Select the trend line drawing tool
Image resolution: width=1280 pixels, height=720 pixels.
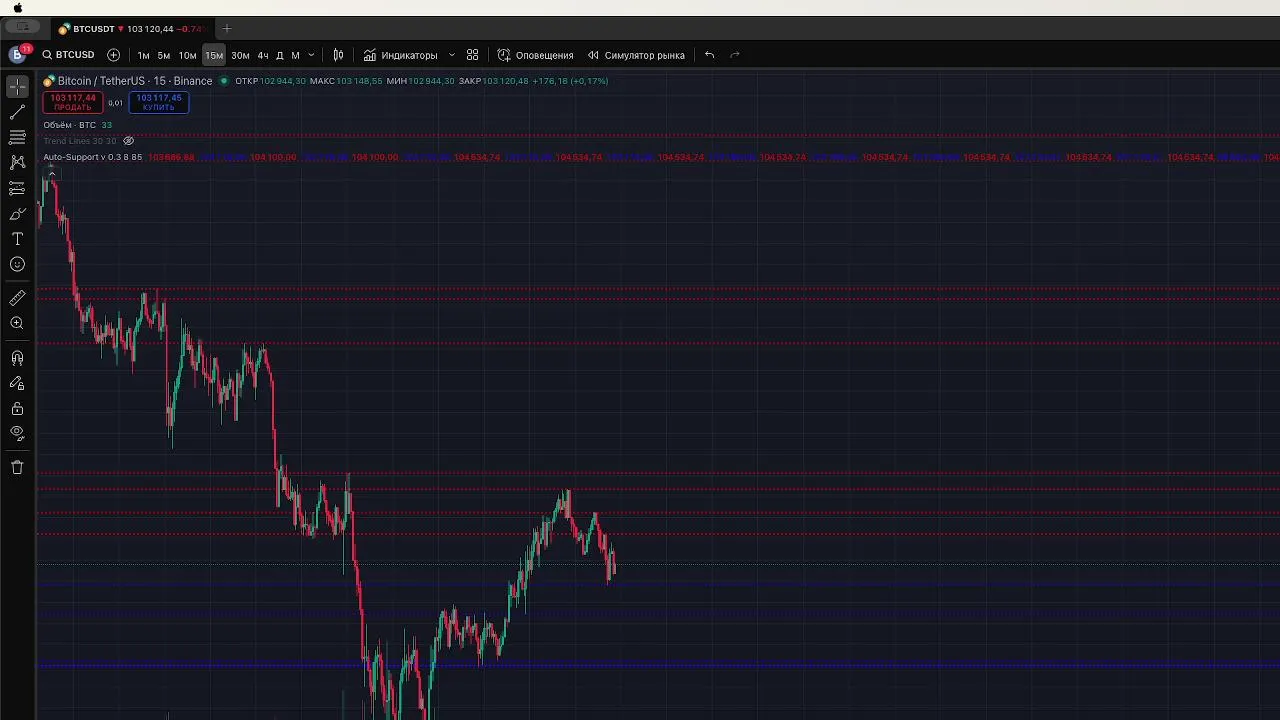(17, 113)
